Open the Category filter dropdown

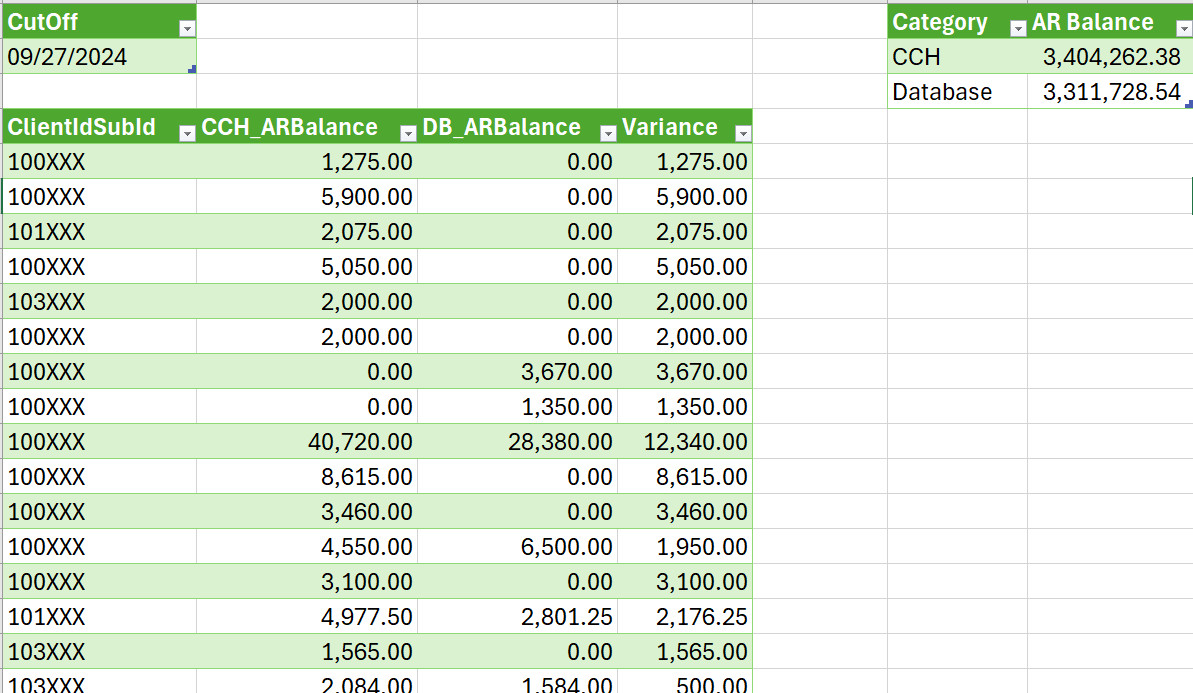click(x=1017, y=29)
